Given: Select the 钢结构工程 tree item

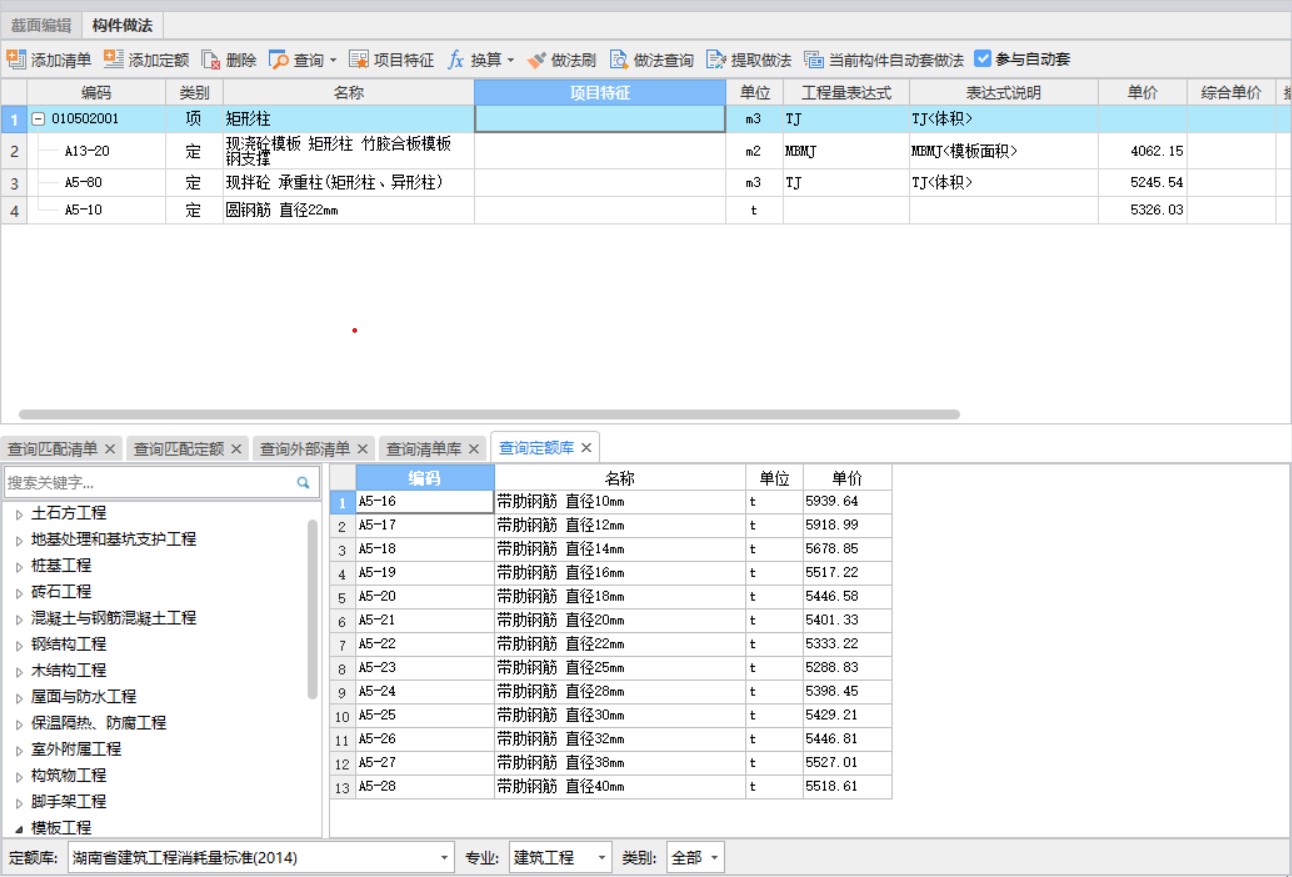Looking at the screenshot, I should pyautogui.click(x=69, y=644).
